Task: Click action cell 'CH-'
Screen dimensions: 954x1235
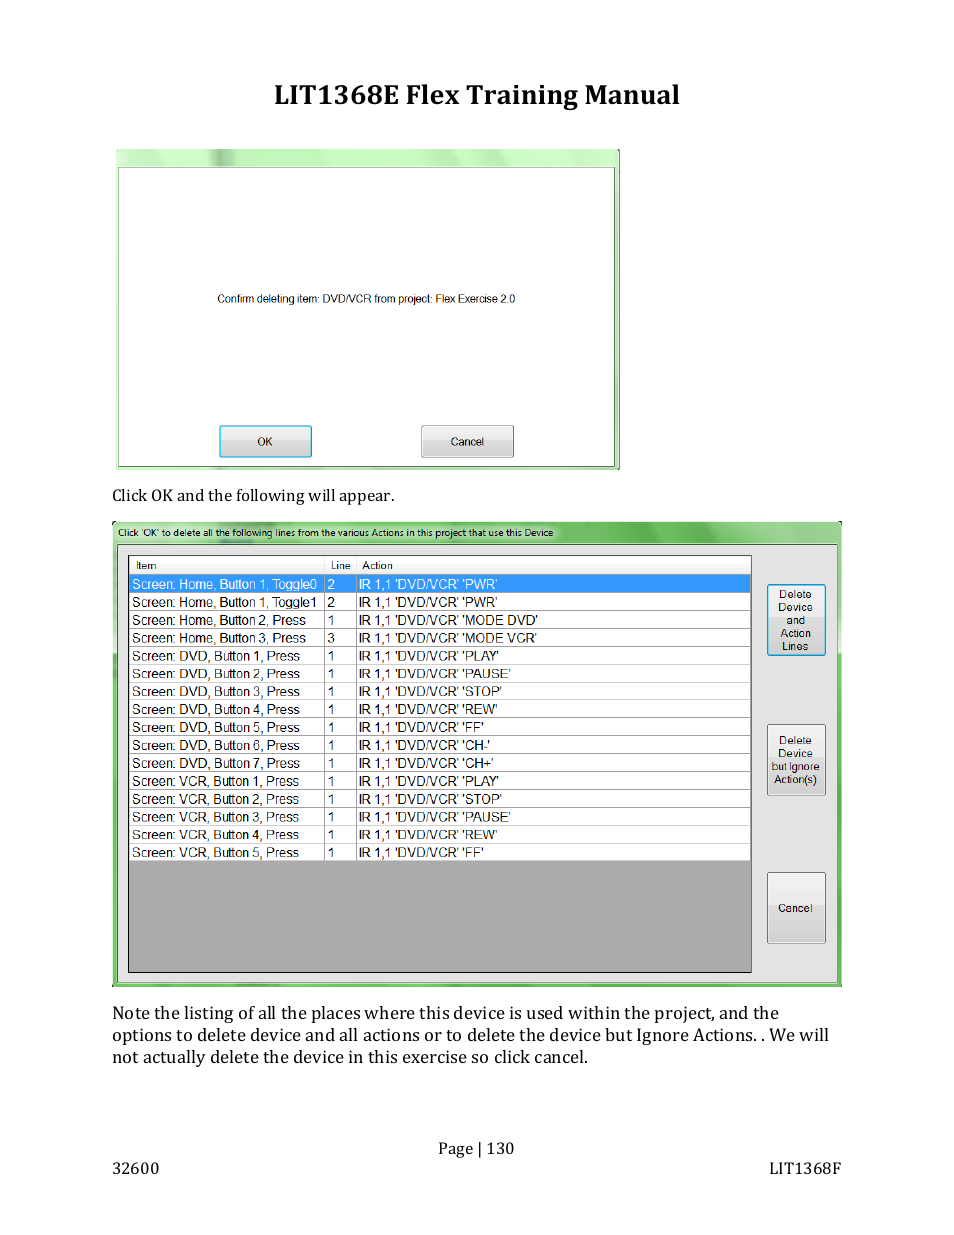Action: [x=553, y=746]
